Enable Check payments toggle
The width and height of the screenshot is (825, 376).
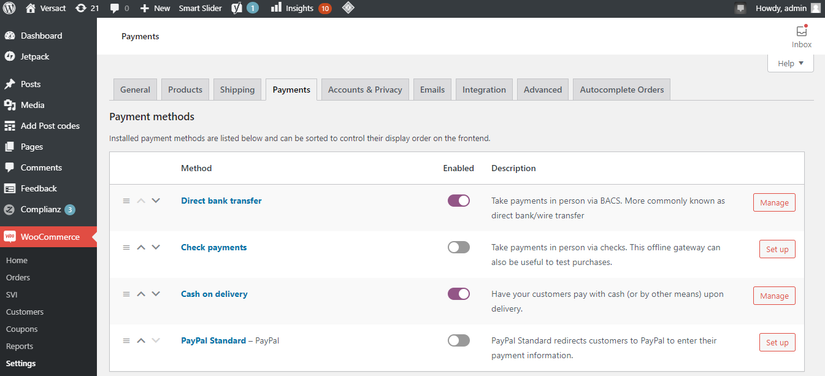click(459, 247)
